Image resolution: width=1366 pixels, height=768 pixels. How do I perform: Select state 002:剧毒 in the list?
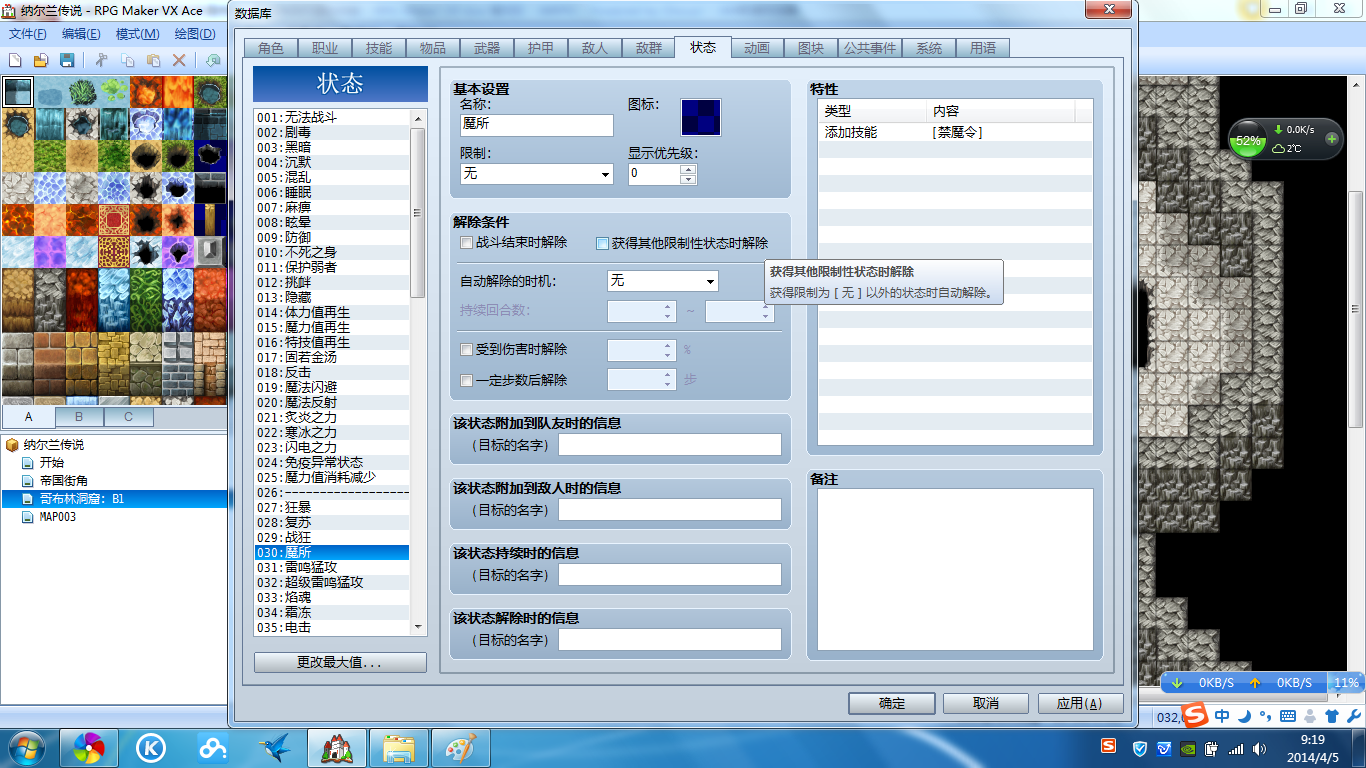pyautogui.click(x=331, y=132)
